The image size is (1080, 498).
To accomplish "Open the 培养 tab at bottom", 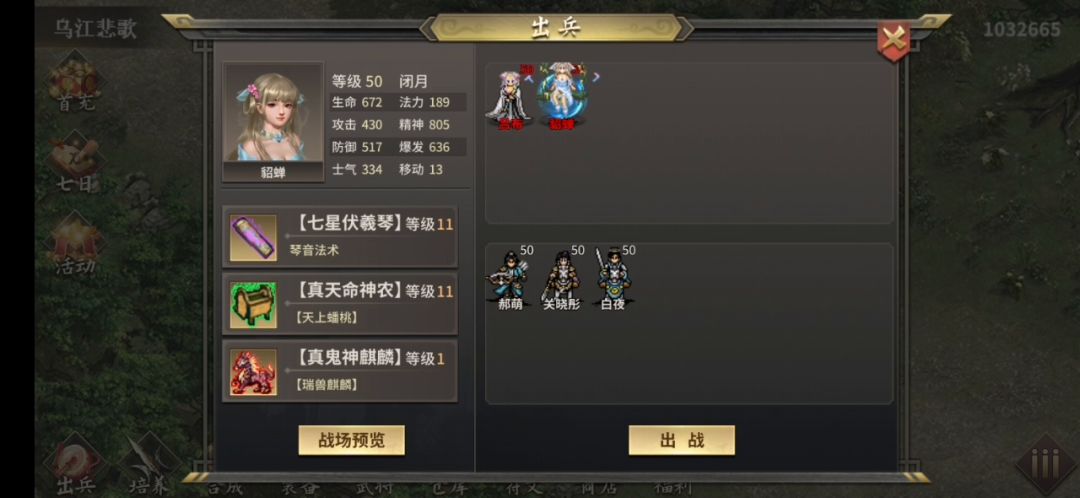I will point(149,468).
